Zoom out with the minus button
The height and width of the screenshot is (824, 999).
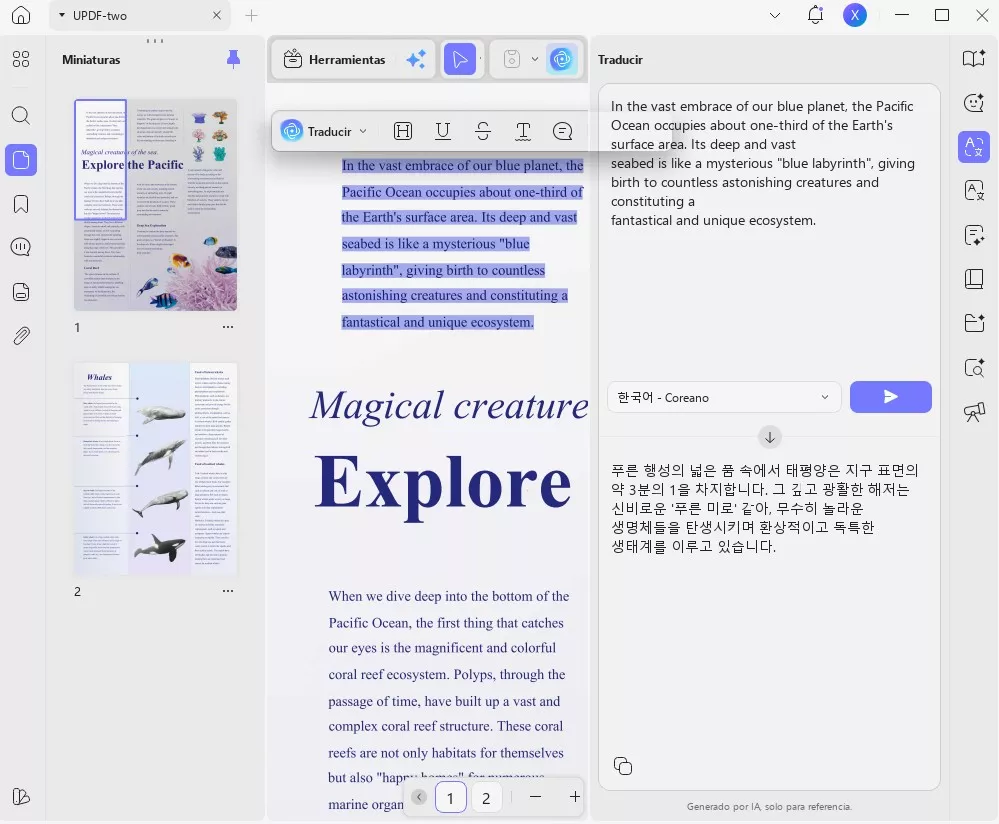[535, 797]
